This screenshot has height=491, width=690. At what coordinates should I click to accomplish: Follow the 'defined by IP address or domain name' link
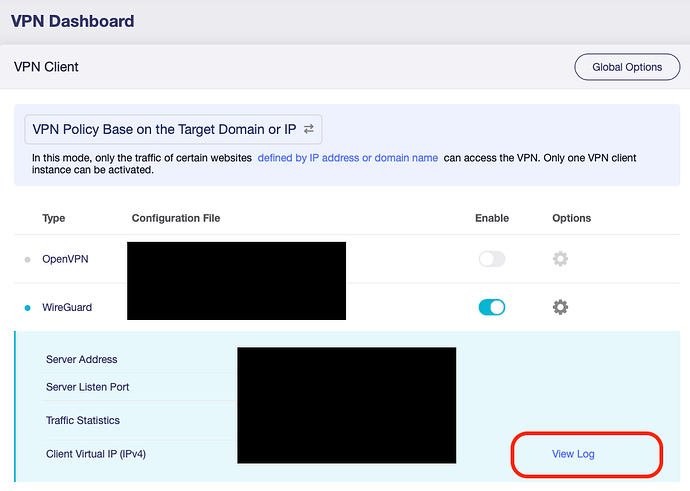point(348,158)
